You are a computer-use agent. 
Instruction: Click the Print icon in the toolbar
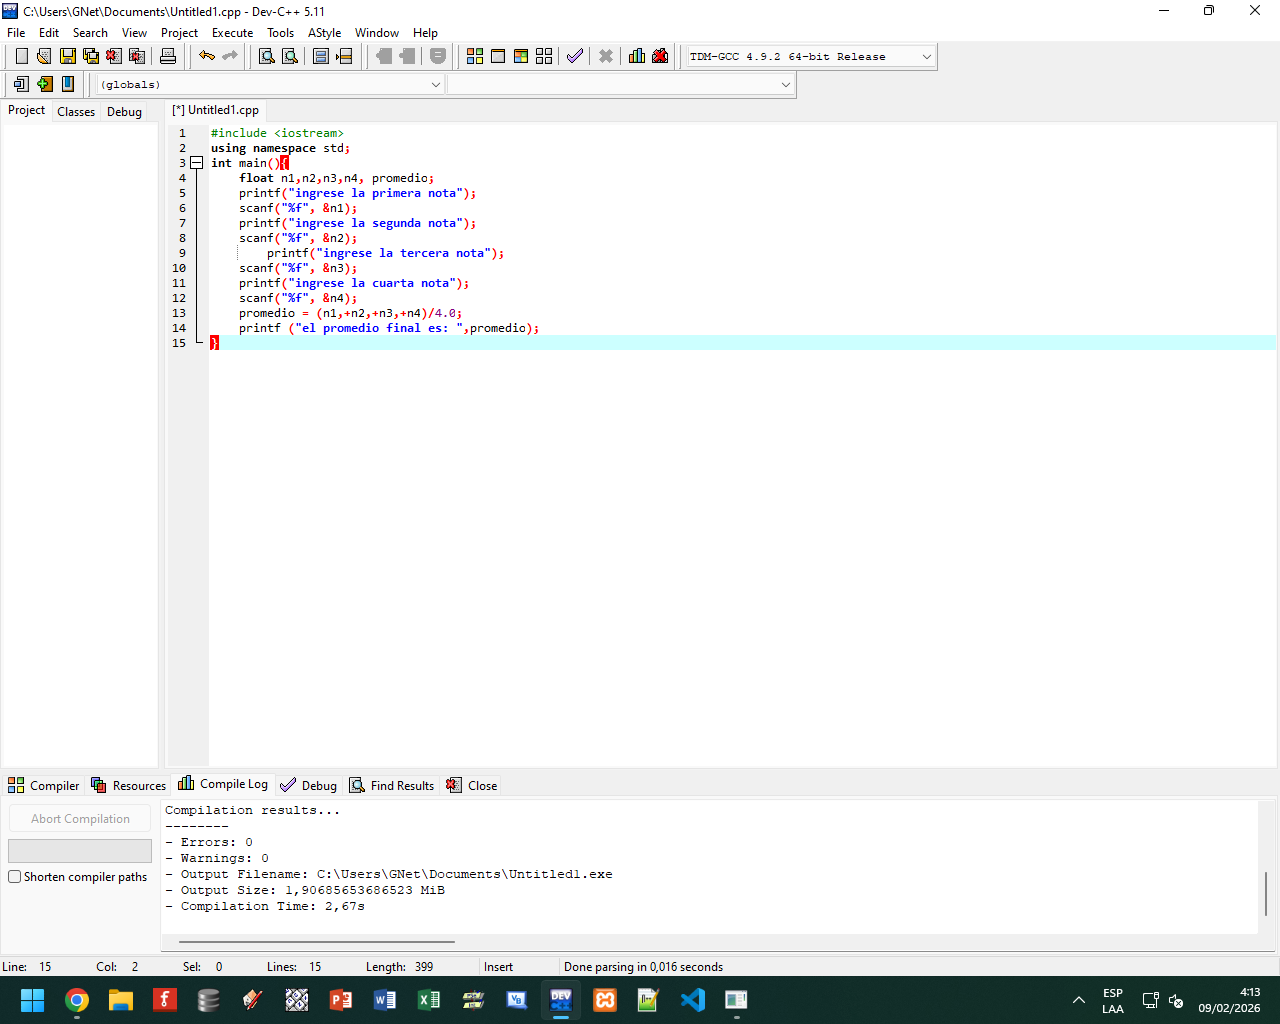(168, 57)
